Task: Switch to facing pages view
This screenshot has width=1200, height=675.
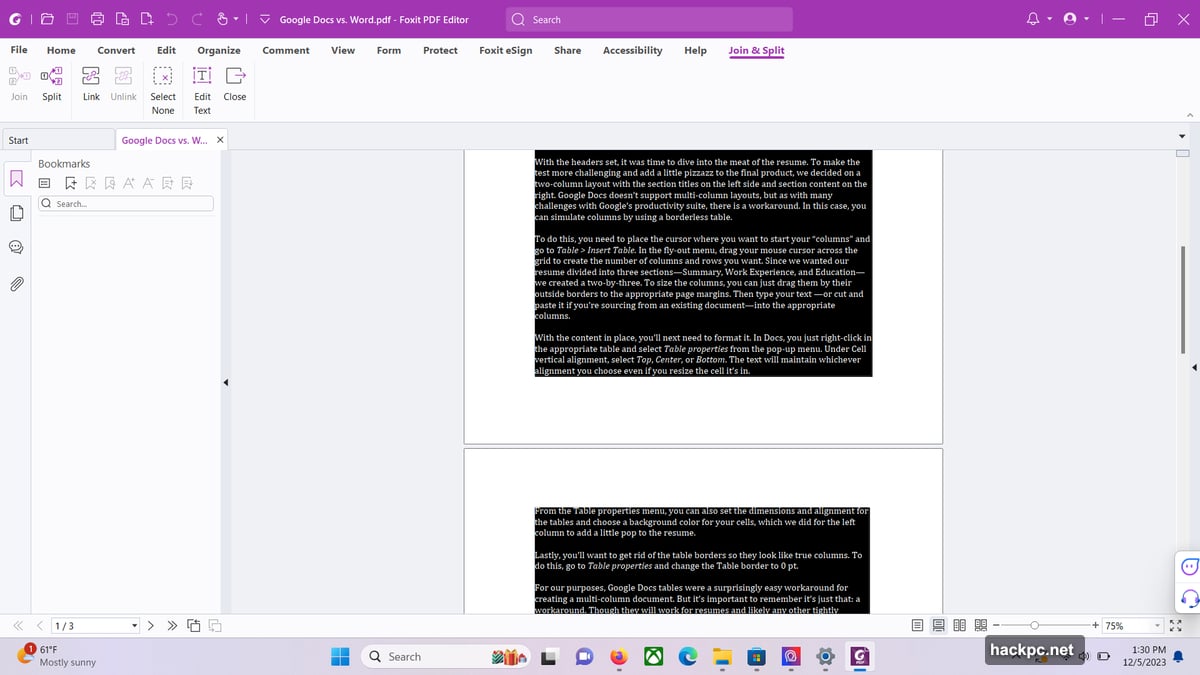Action: point(959,625)
